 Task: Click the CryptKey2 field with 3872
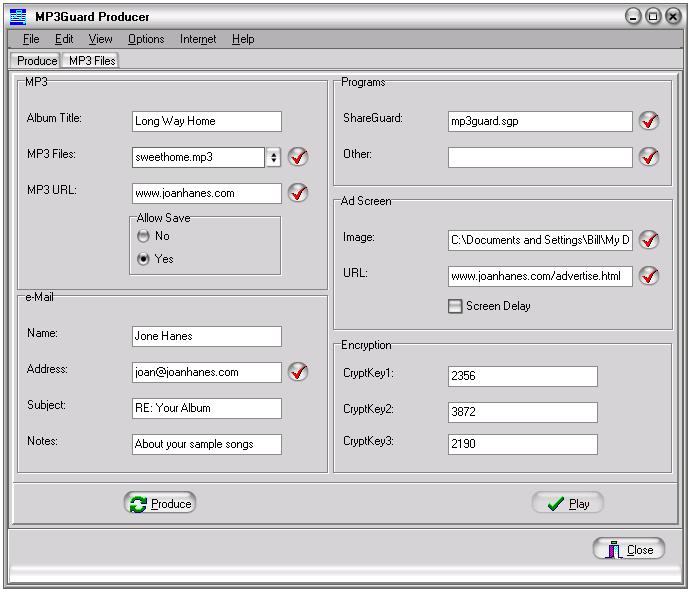523,412
